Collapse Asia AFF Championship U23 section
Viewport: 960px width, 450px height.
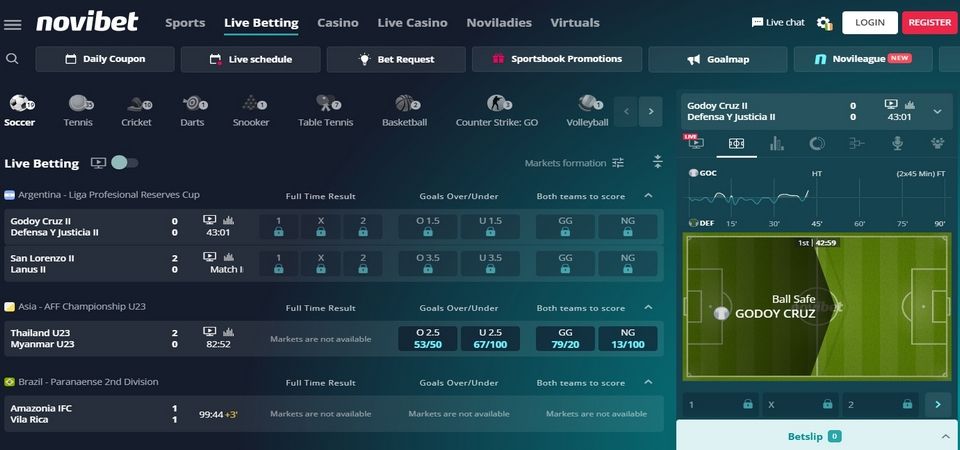coord(648,307)
